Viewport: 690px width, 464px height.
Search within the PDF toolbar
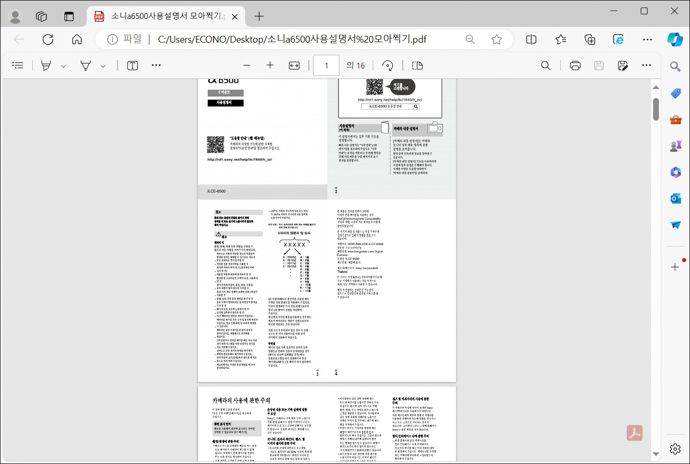546,66
